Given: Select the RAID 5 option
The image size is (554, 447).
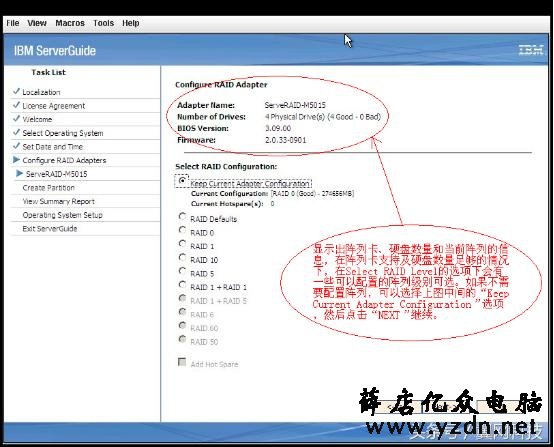Looking at the screenshot, I should pyautogui.click(x=182, y=271).
